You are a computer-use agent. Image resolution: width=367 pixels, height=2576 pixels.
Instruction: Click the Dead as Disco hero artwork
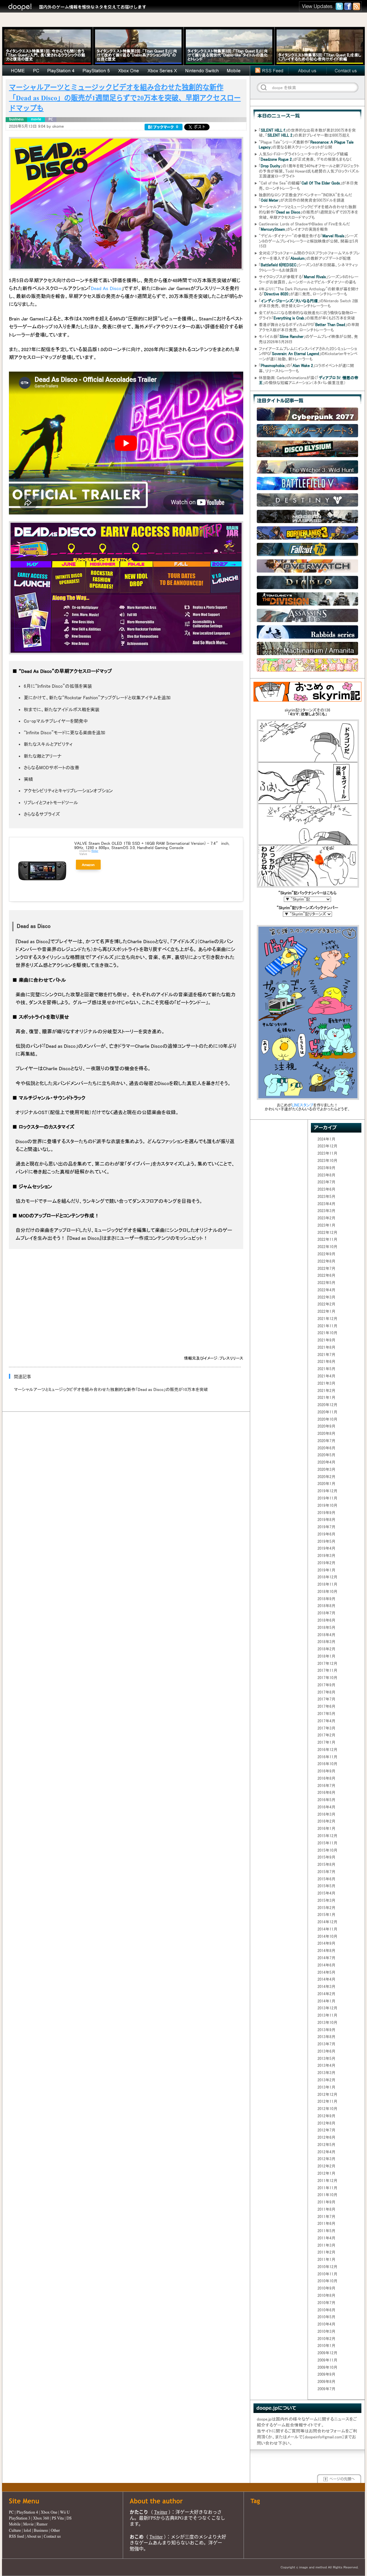click(126, 204)
